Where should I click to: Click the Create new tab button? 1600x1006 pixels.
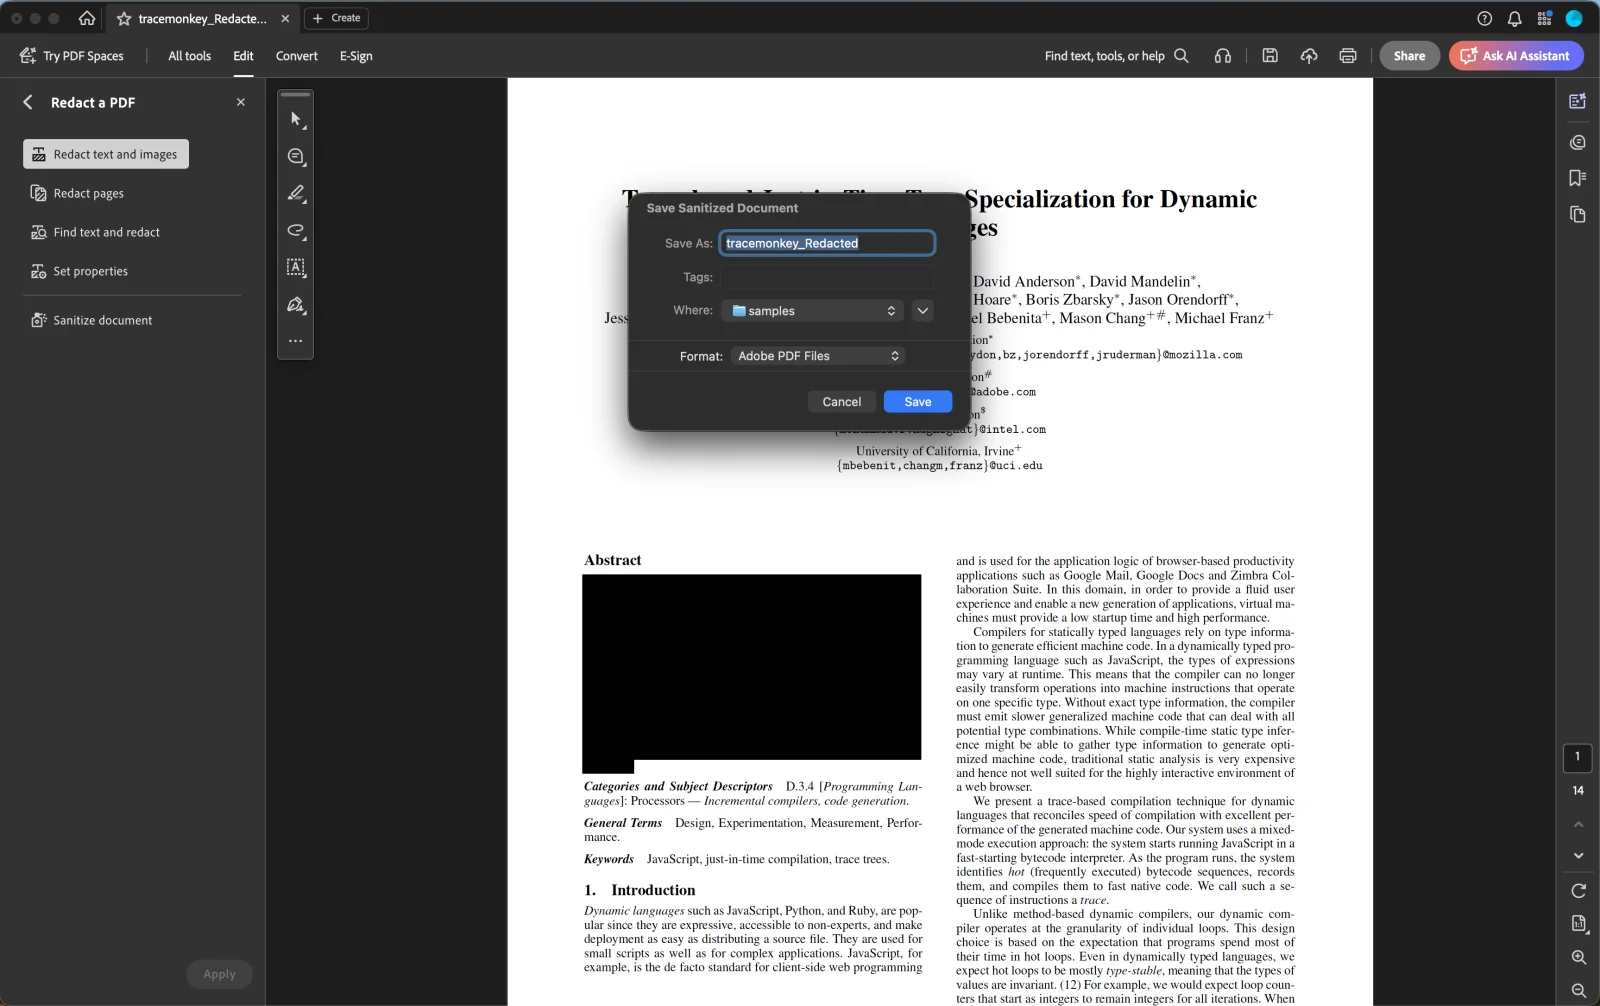(x=336, y=18)
